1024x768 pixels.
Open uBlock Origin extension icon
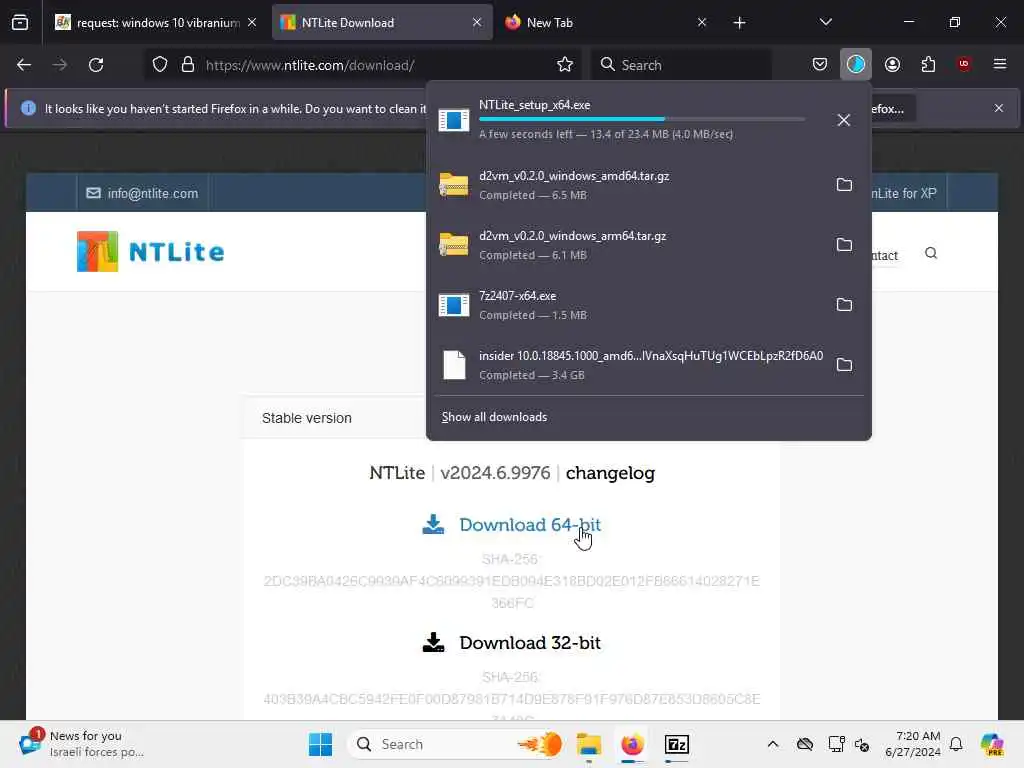point(964,64)
